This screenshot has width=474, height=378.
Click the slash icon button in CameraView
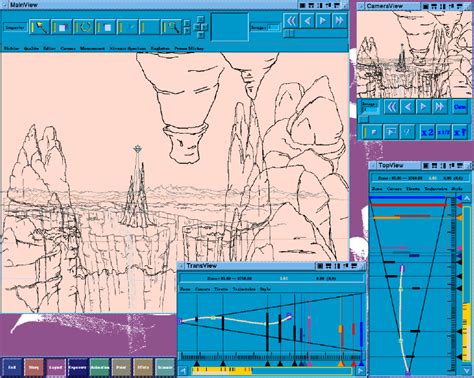(x=407, y=132)
